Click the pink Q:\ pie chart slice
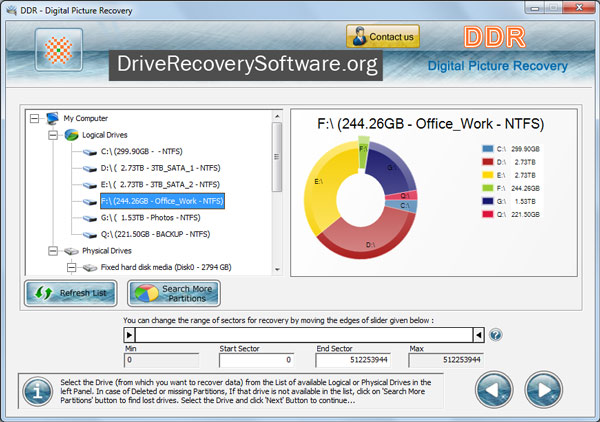 pos(404,196)
